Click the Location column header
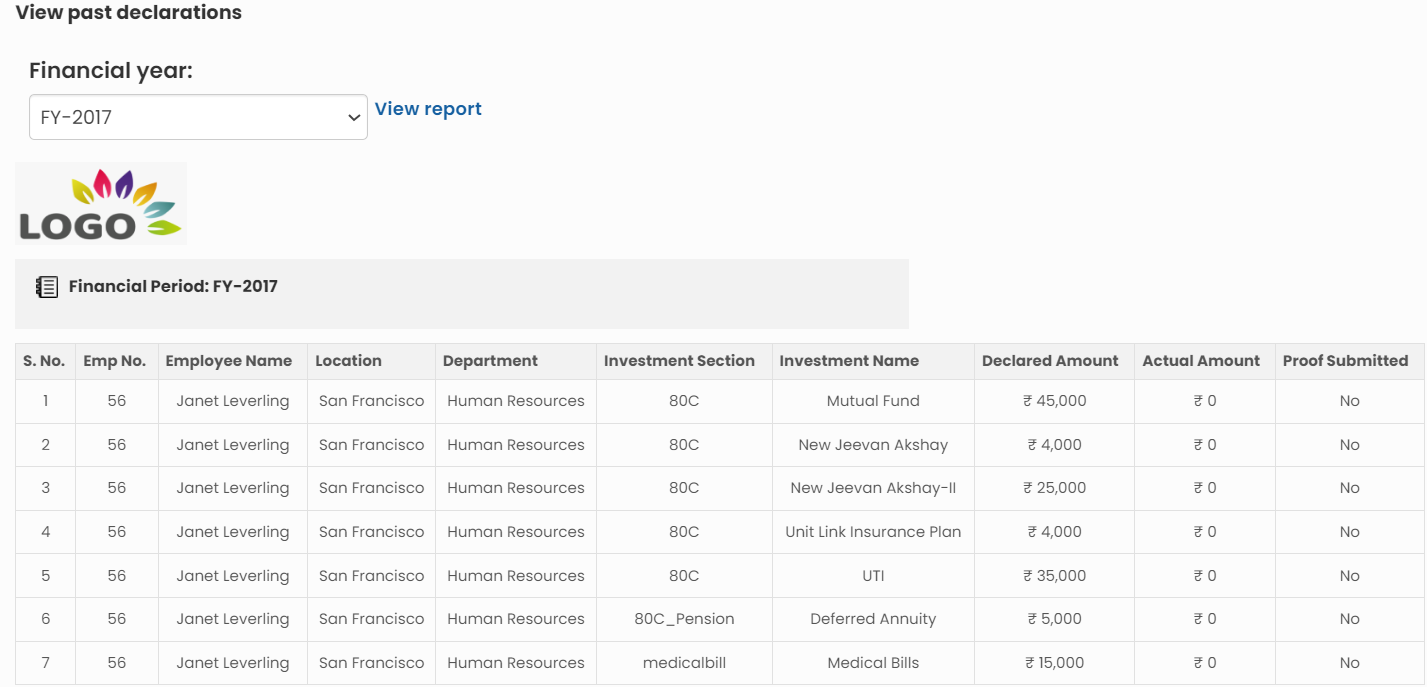This screenshot has height=687, width=1427. (349, 361)
